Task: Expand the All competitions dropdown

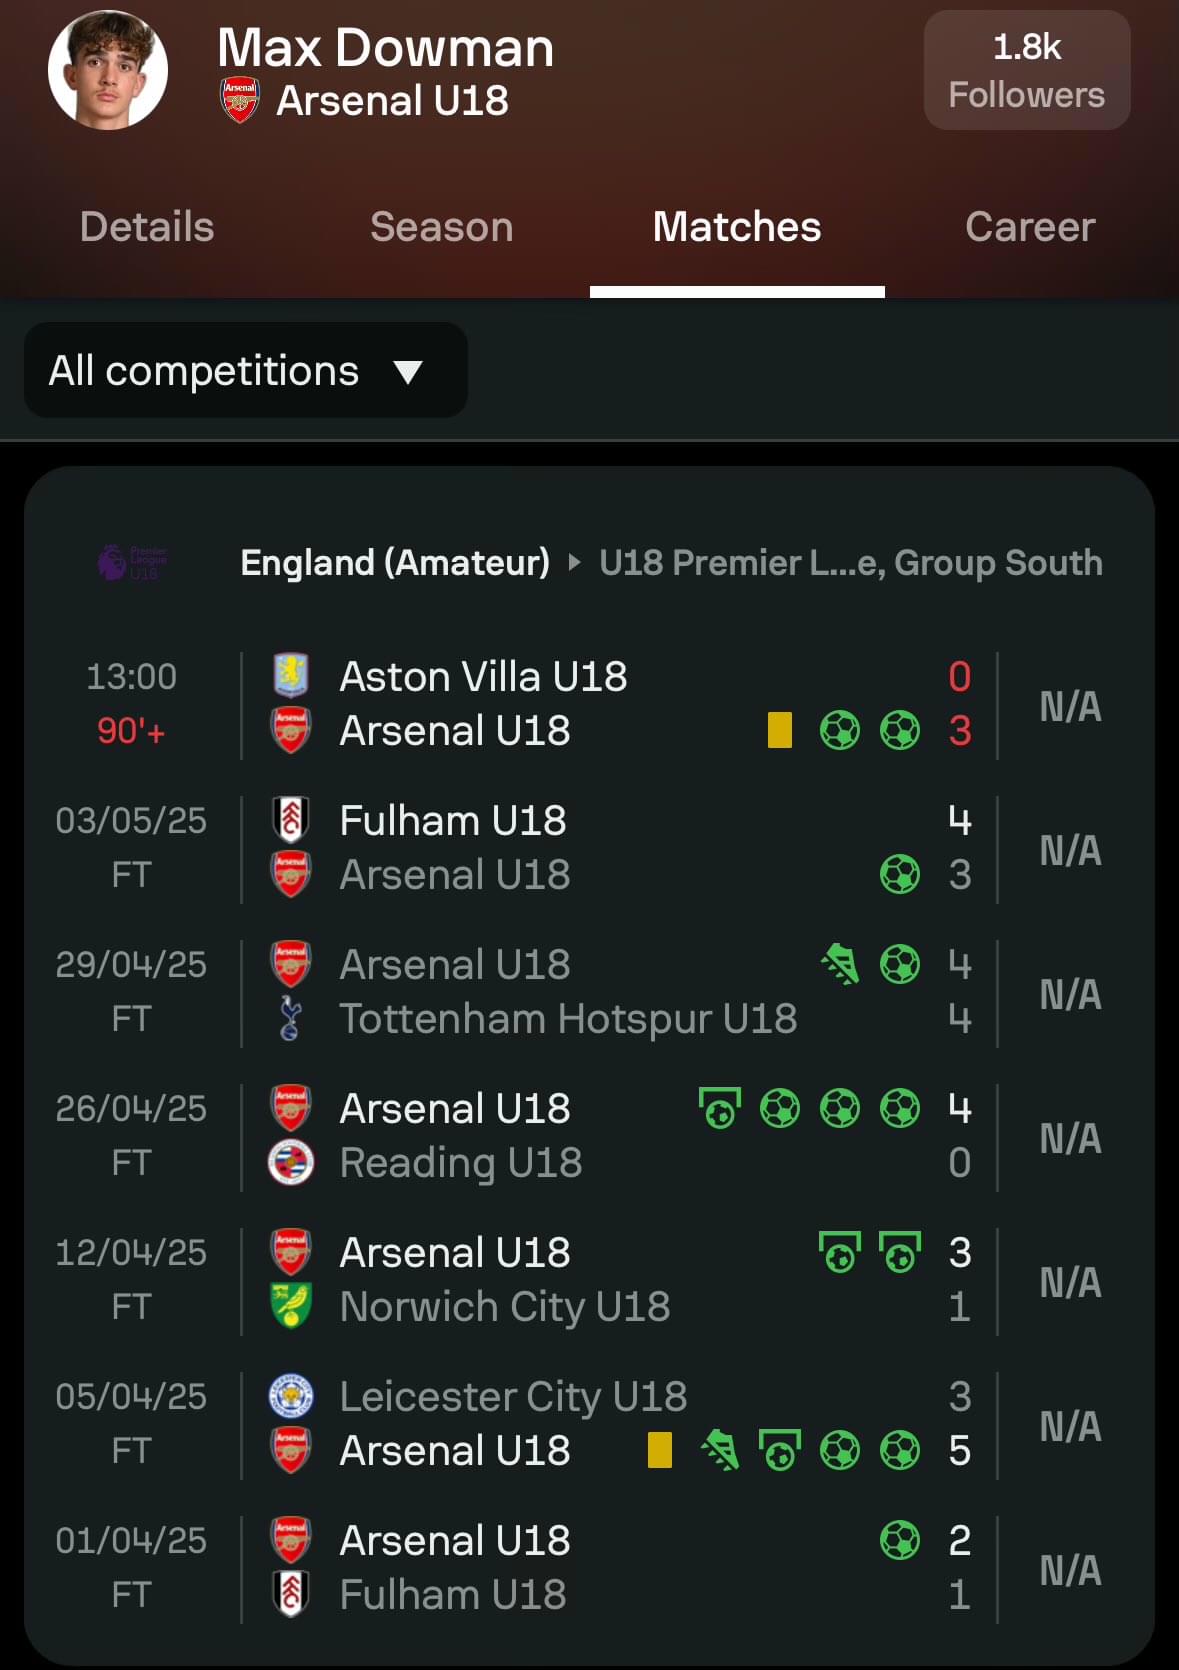Action: [x=246, y=370]
